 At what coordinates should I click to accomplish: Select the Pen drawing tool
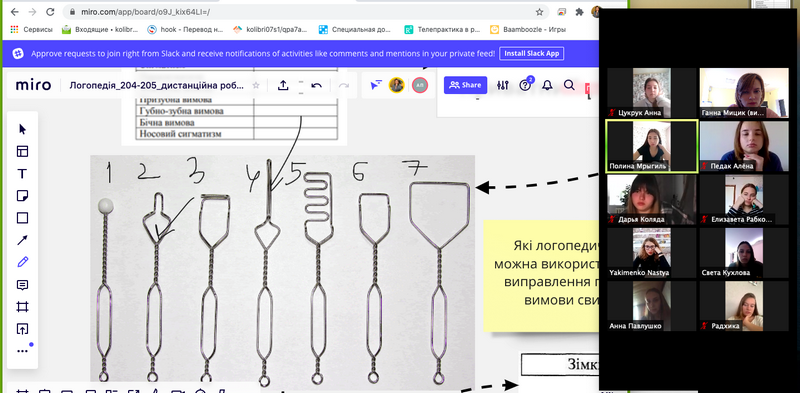22,262
